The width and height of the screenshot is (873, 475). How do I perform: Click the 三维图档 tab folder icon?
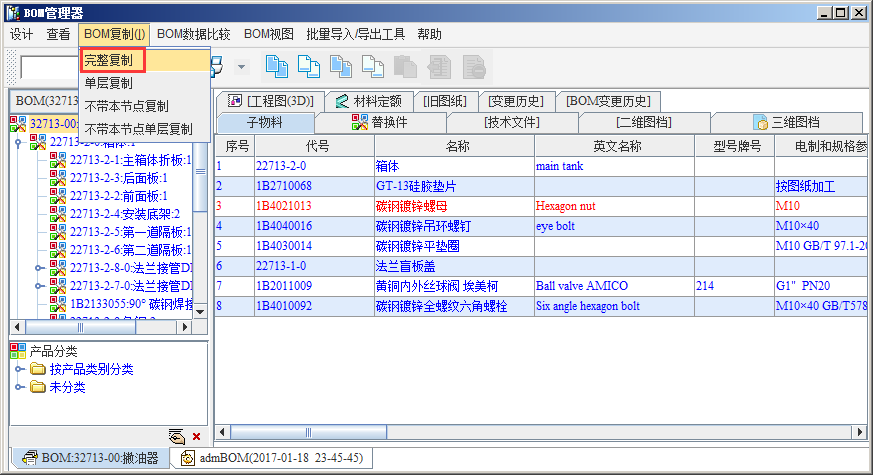point(759,123)
